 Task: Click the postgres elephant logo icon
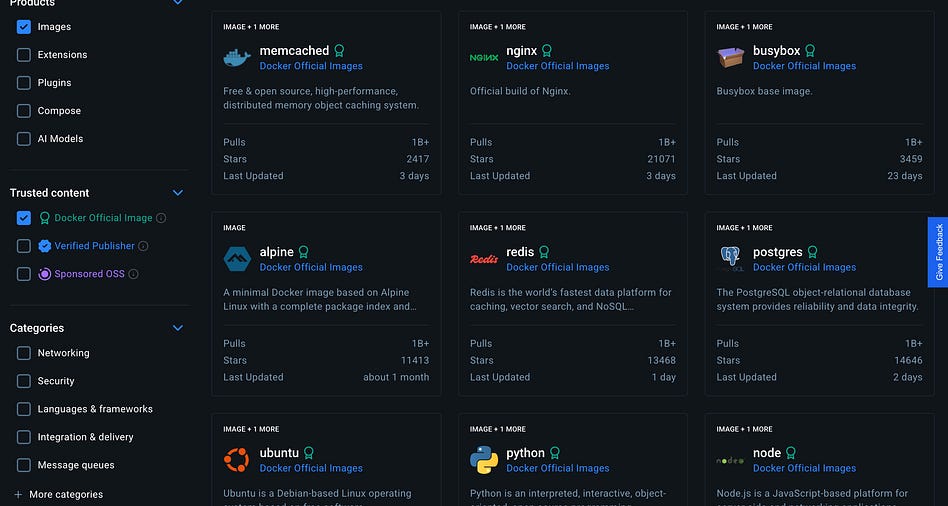point(731,259)
